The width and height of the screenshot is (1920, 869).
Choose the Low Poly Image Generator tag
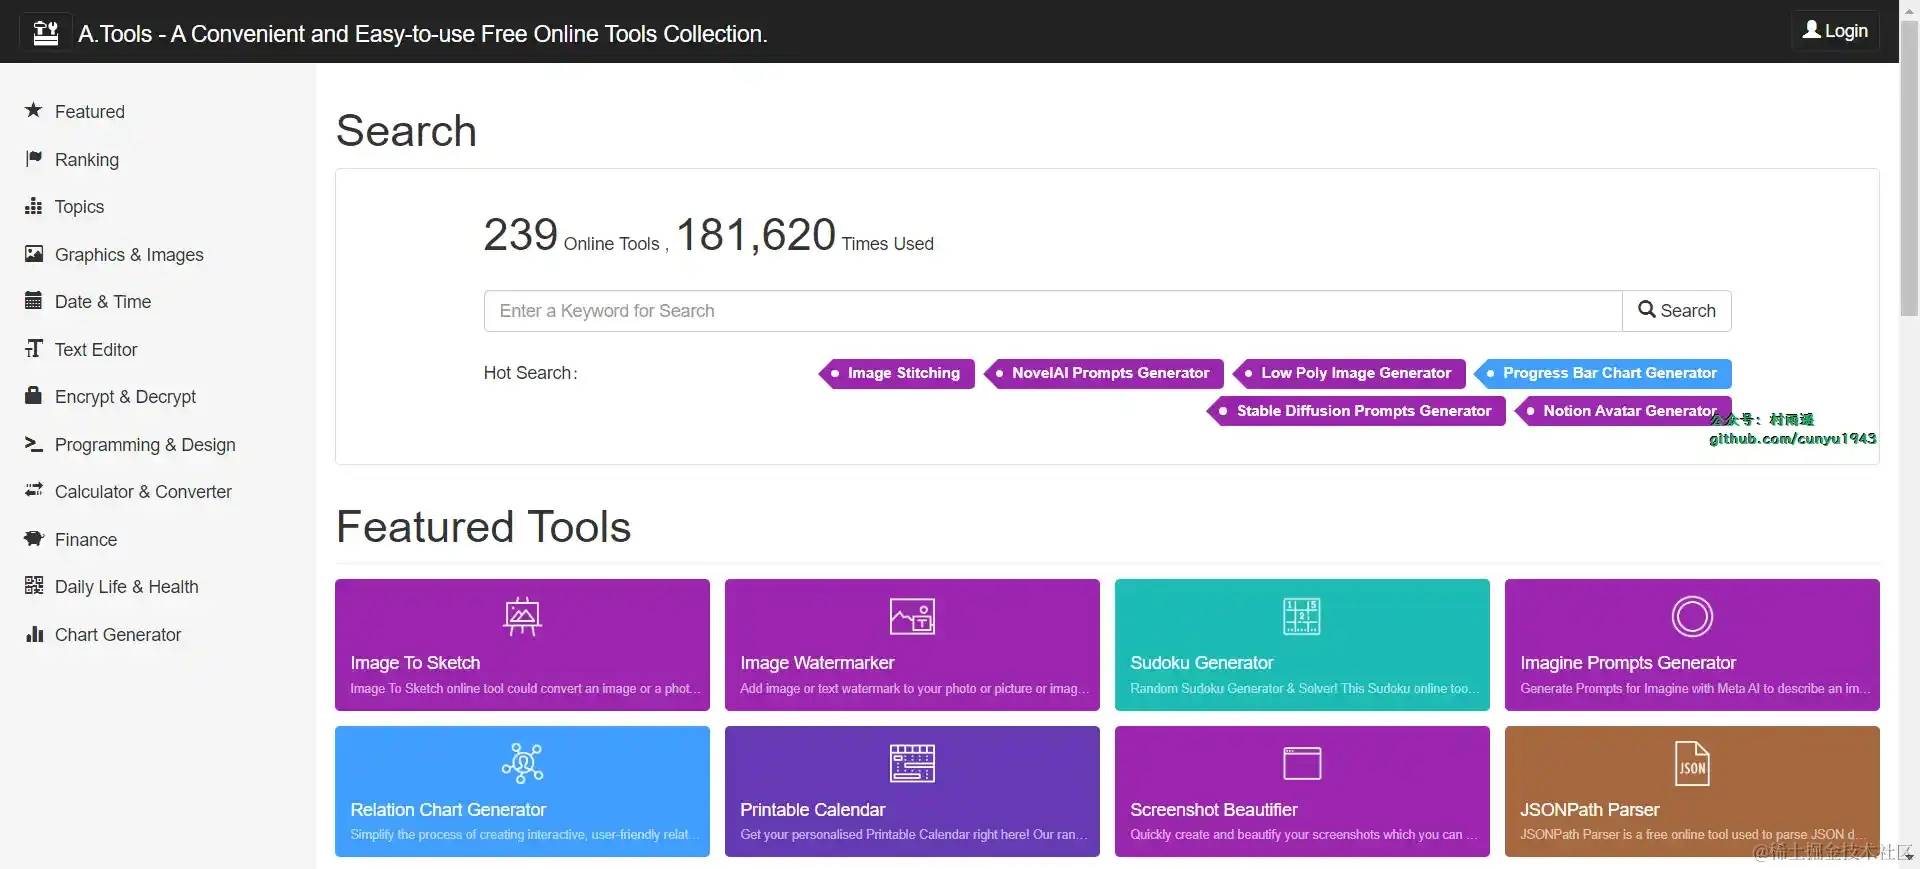coord(1349,373)
